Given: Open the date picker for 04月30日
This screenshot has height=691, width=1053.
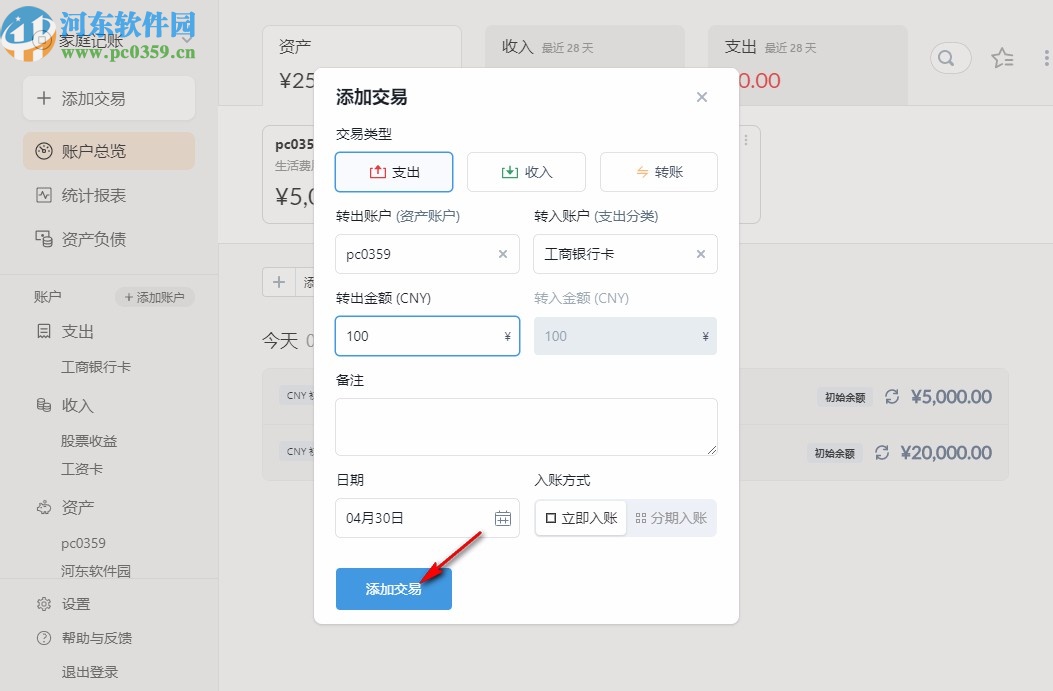Looking at the screenshot, I should click(x=505, y=518).
